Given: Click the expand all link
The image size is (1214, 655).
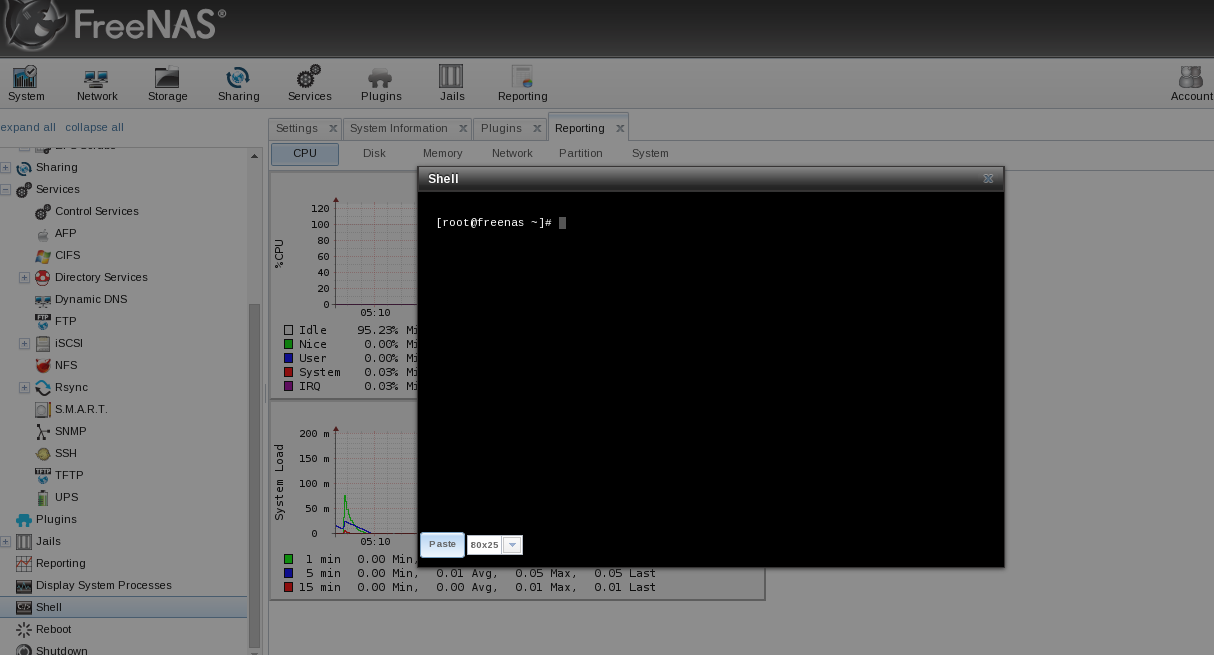Looking at the screenshot, I should tap(28, 127).
